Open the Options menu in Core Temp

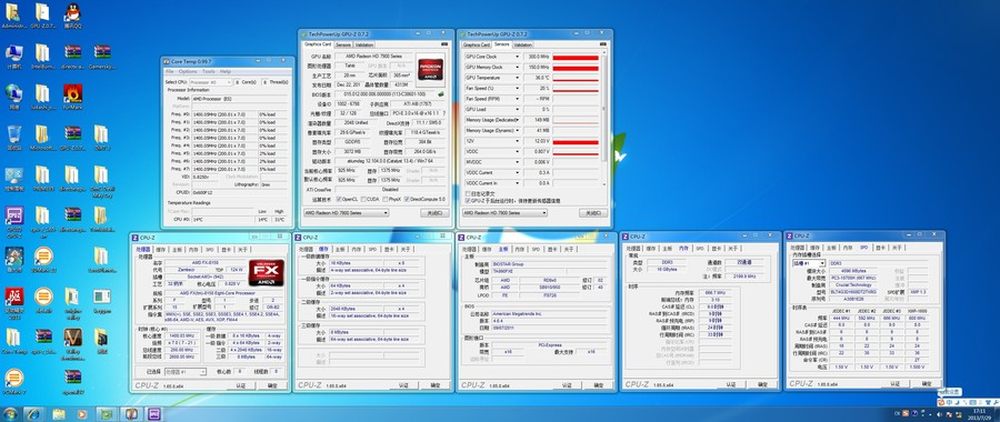tap(189, 72)
